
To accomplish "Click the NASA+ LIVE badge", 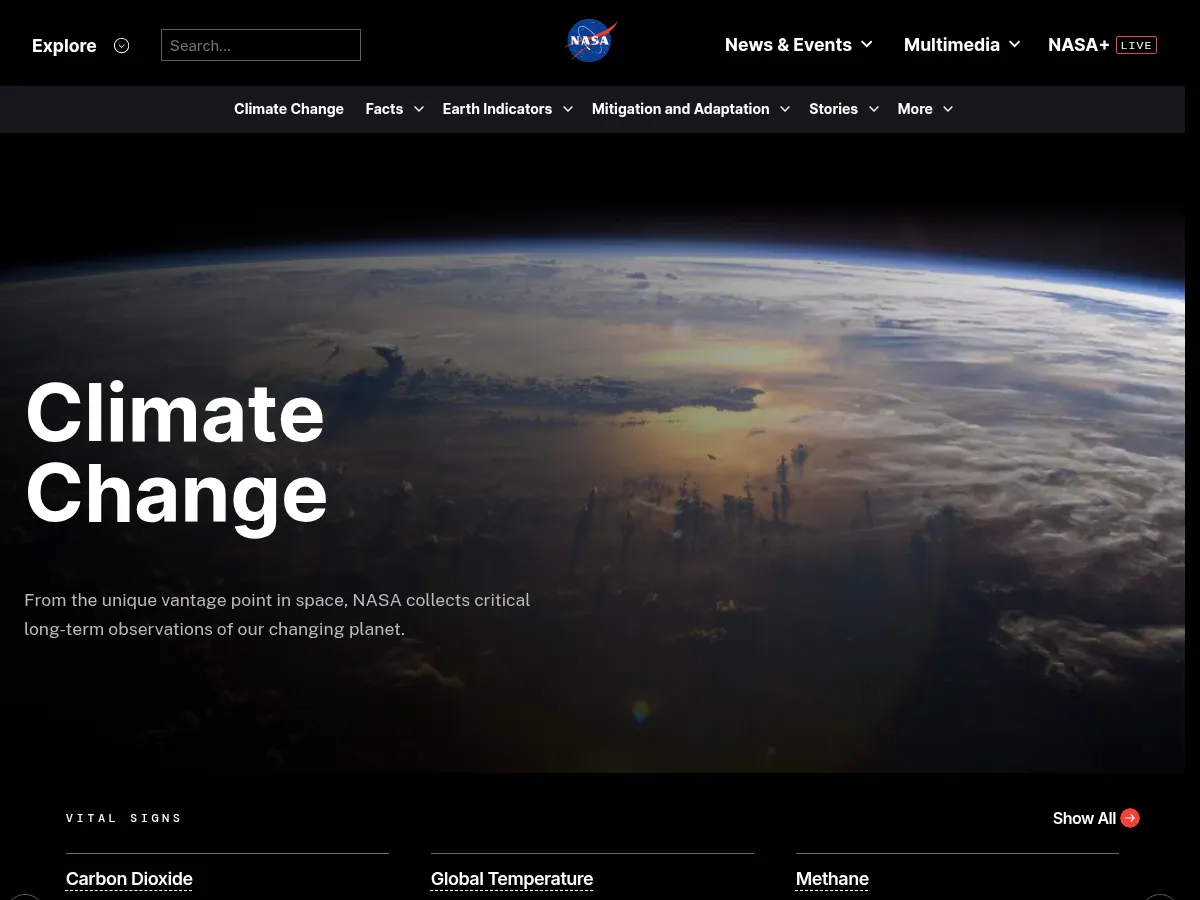I will click(x=1136, y=45).
